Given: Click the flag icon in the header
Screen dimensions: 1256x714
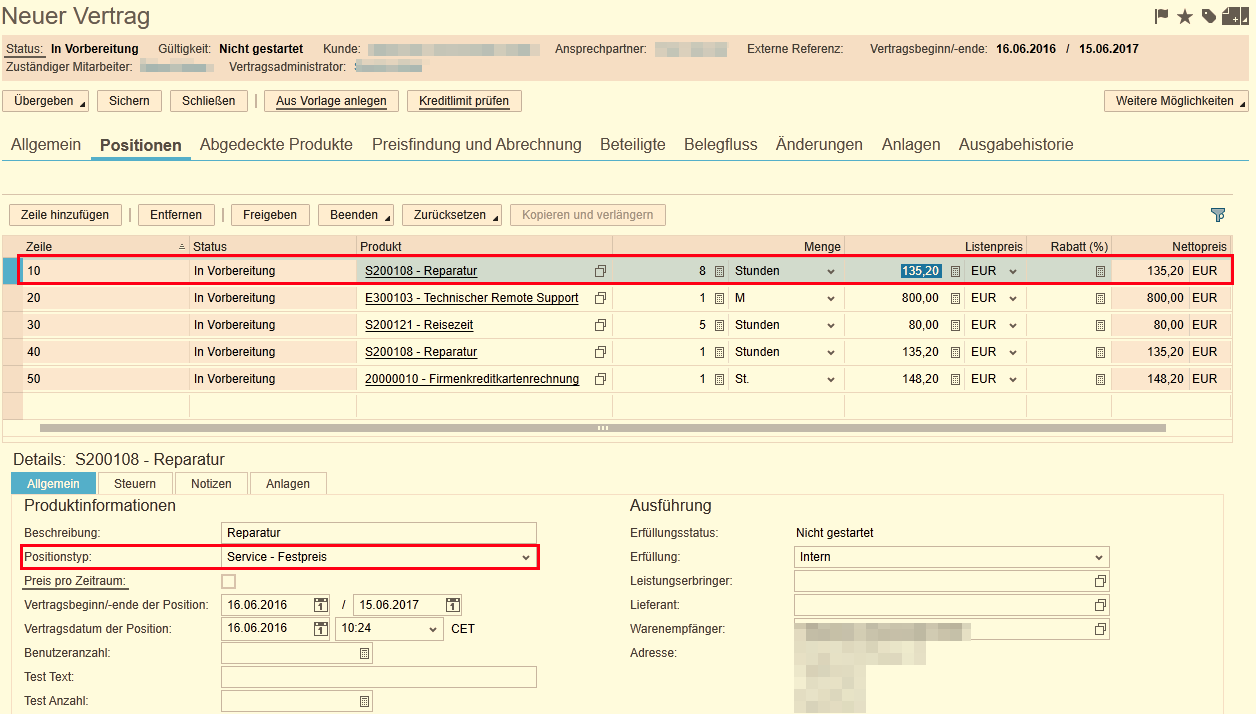Looking at the screenshot, I should tap(1162, 15).
